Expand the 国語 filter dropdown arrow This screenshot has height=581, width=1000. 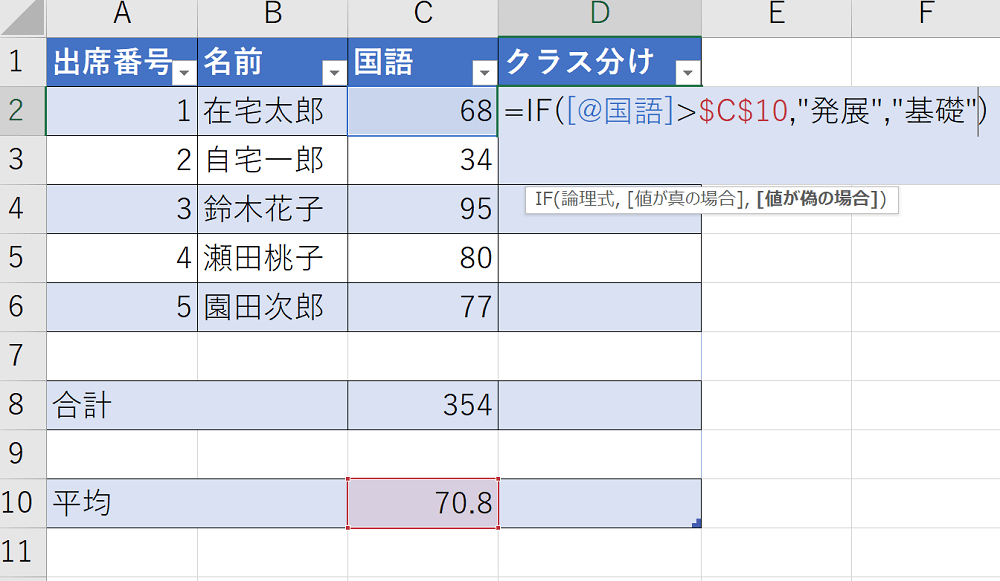pyautogui.click(x=484, y=73)
